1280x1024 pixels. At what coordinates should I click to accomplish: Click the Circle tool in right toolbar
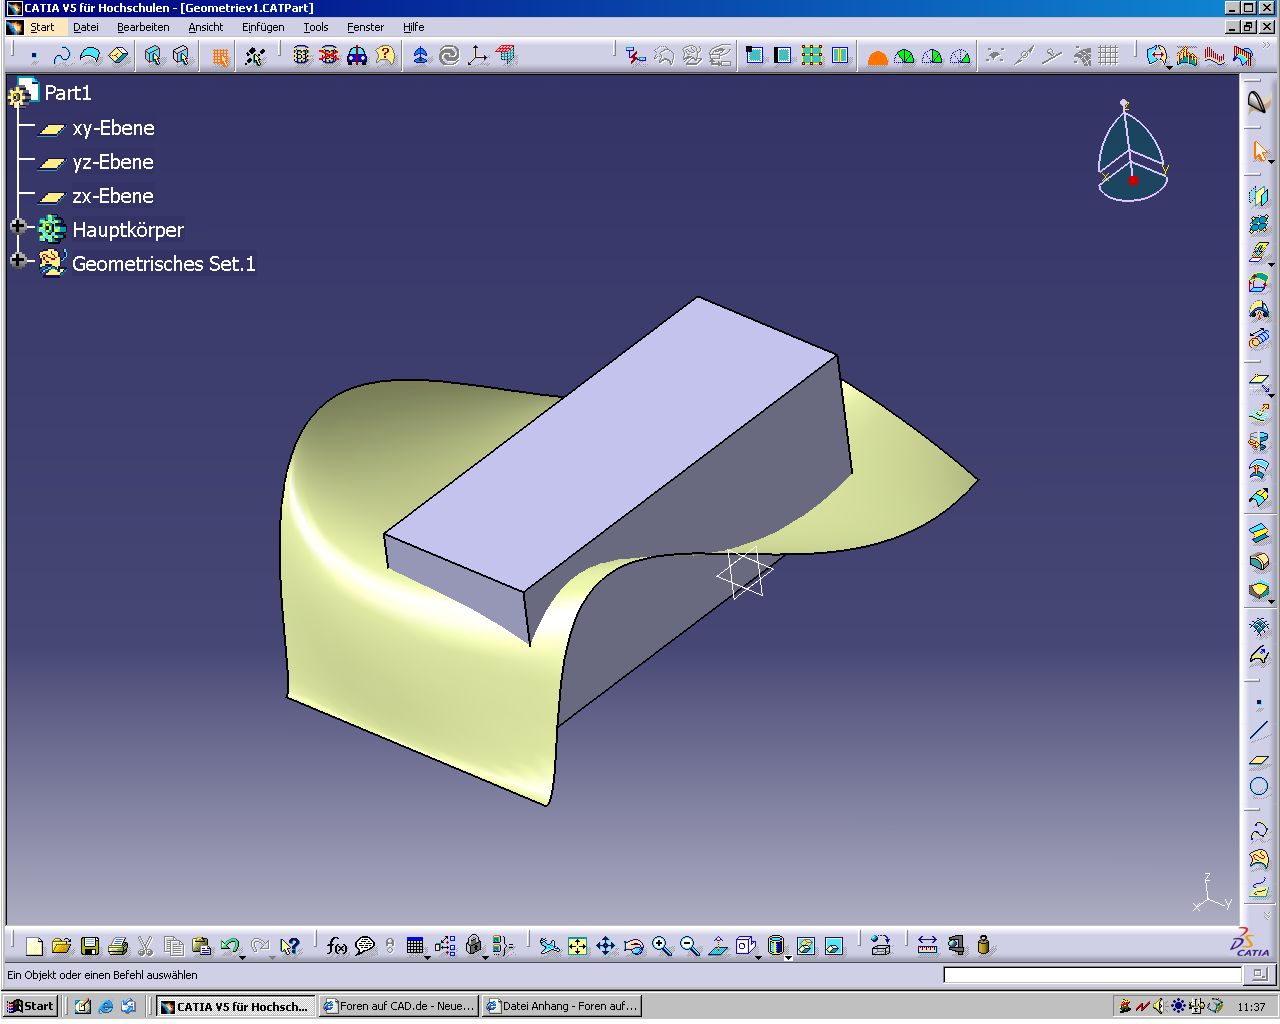[1259, 787]
